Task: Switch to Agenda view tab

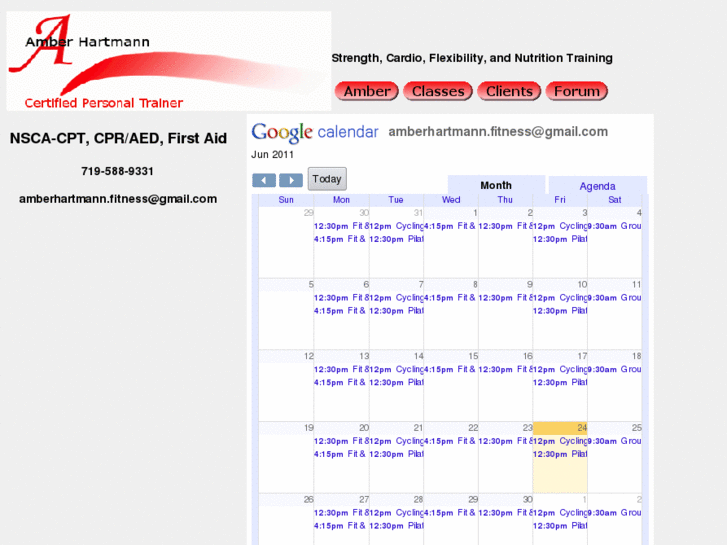Action: pyautogui.click(x=597, y=186)
